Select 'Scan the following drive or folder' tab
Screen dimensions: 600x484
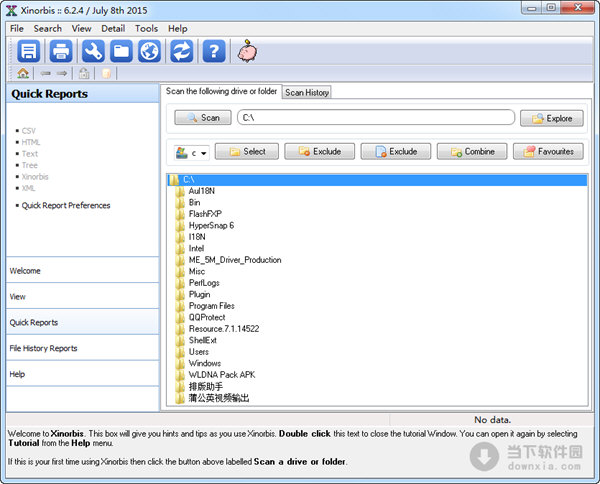[221, 91]
